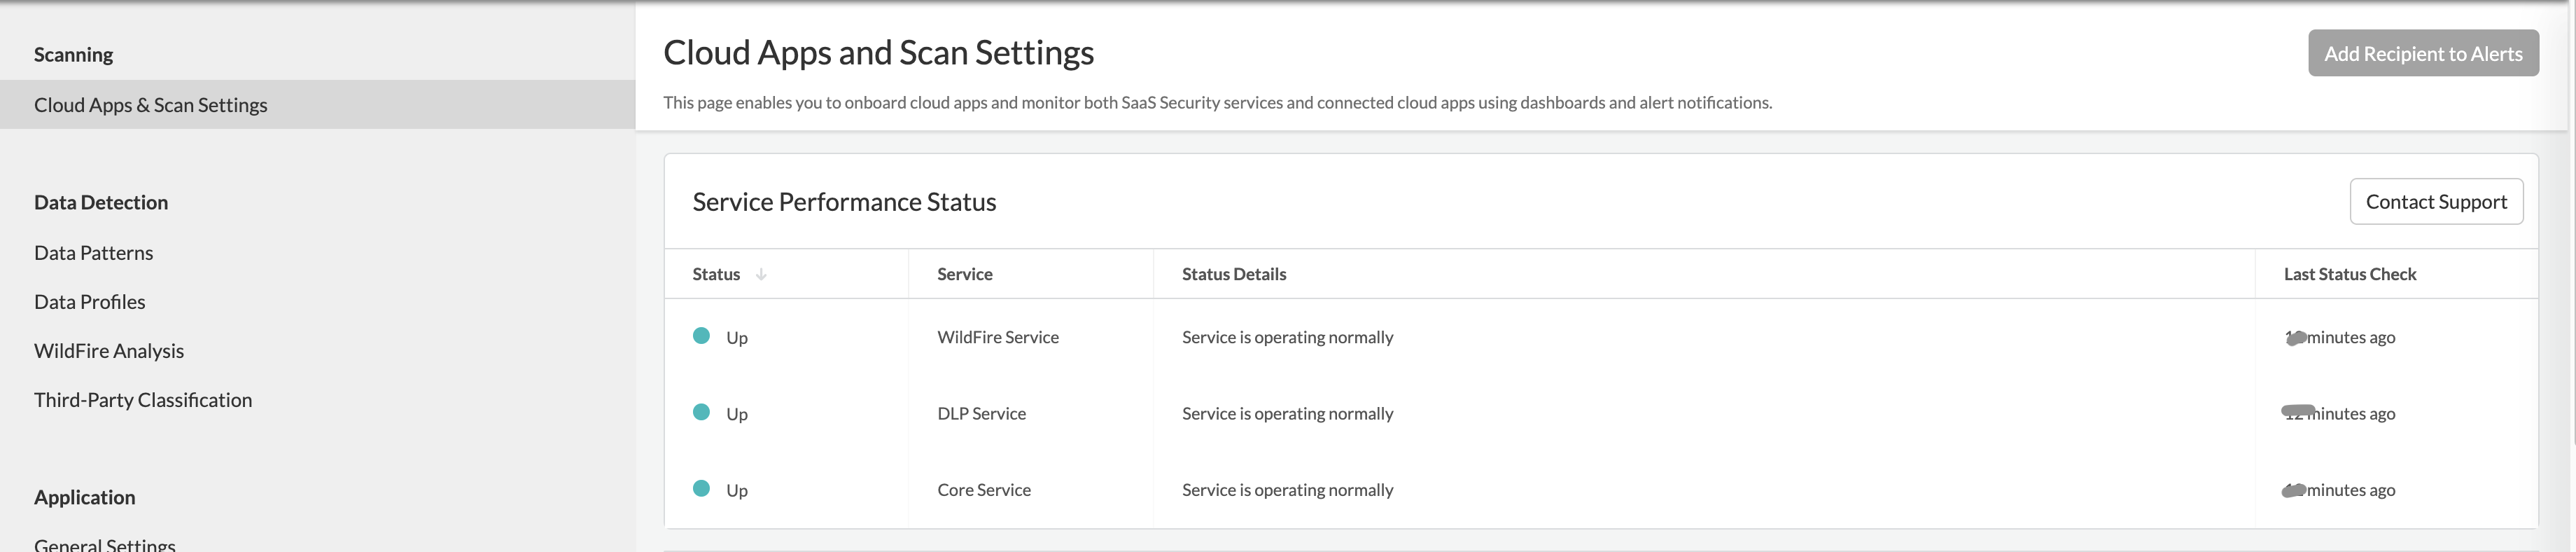Select the DLP Service row name
2576x552 pixels.
click(981, 414)
